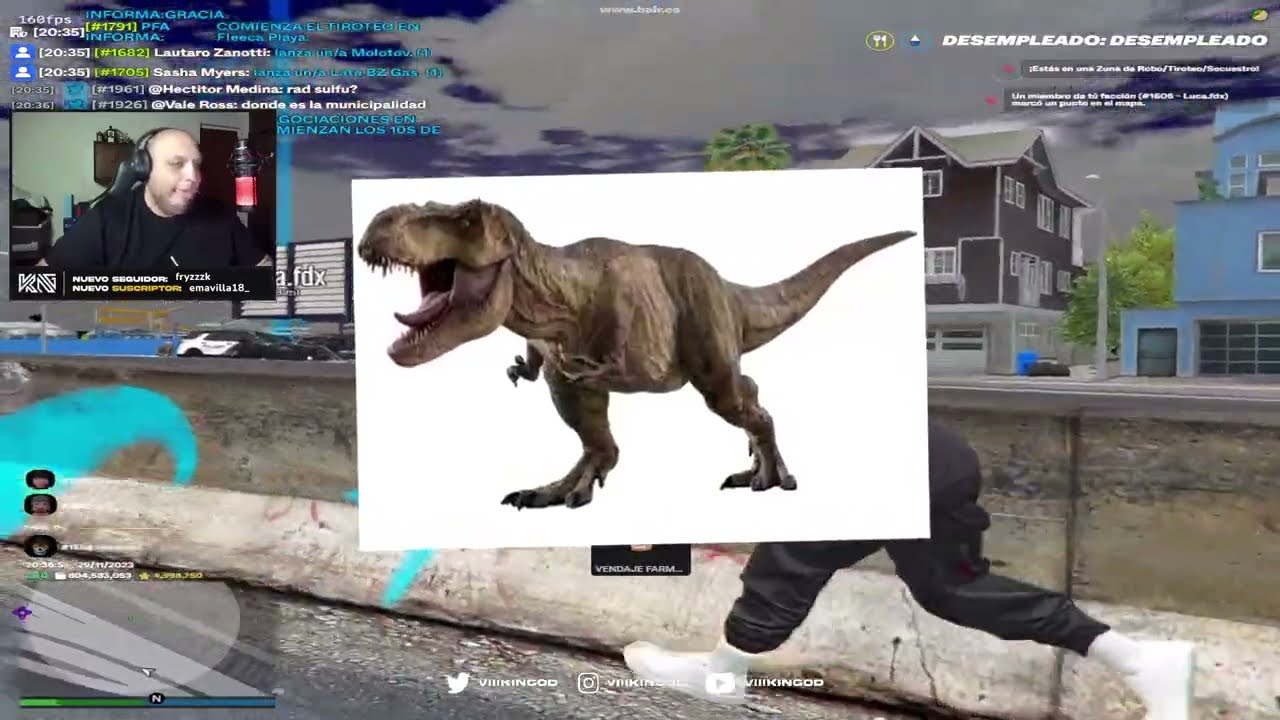Click the user avatar icon beside Lautaro Zanotti
Viewport: 1280px width, 720px height.
click(x=21, y=54)
